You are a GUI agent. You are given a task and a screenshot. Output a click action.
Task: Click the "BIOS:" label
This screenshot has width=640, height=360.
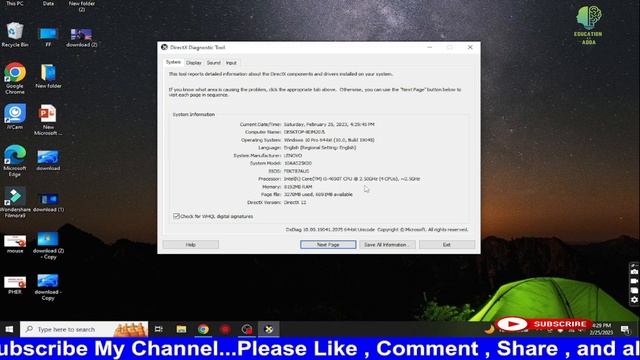coord(275,171)
